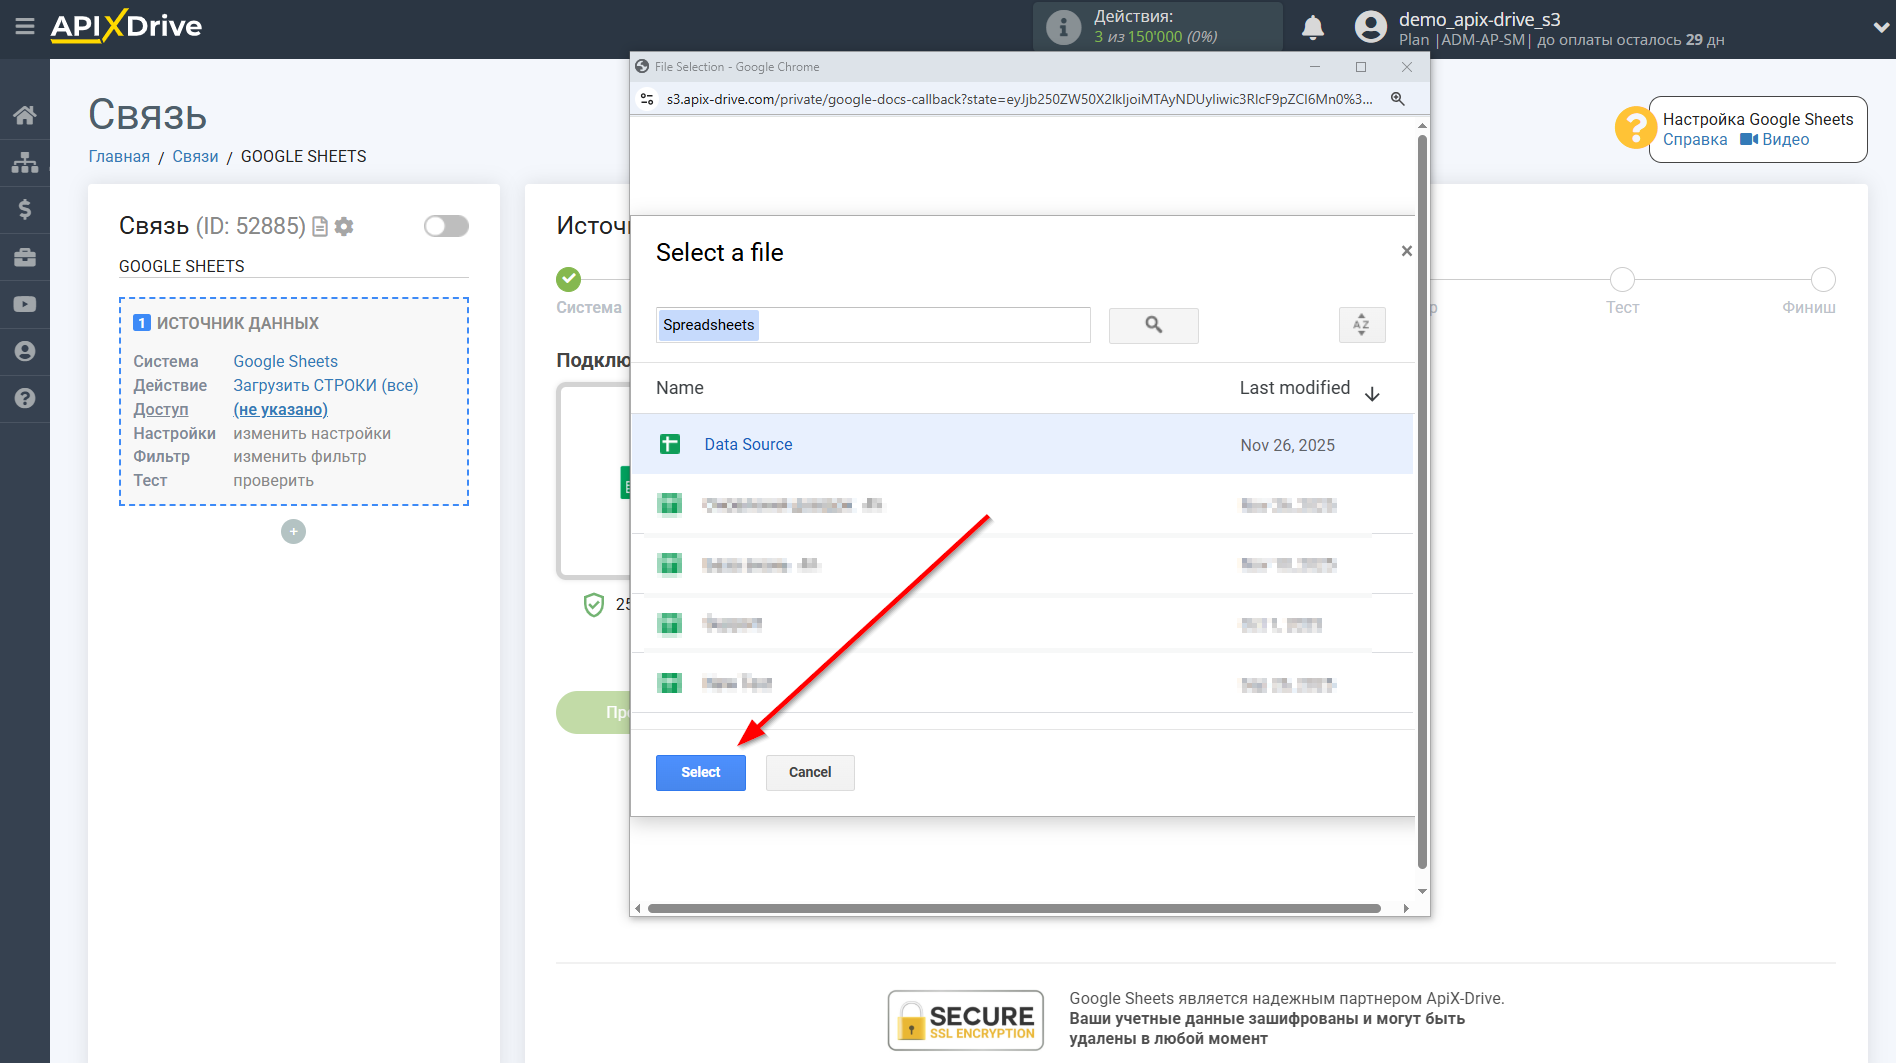Open the hamburger menu at top left
Screen dimensions: 1896x1063
(25, 27)
